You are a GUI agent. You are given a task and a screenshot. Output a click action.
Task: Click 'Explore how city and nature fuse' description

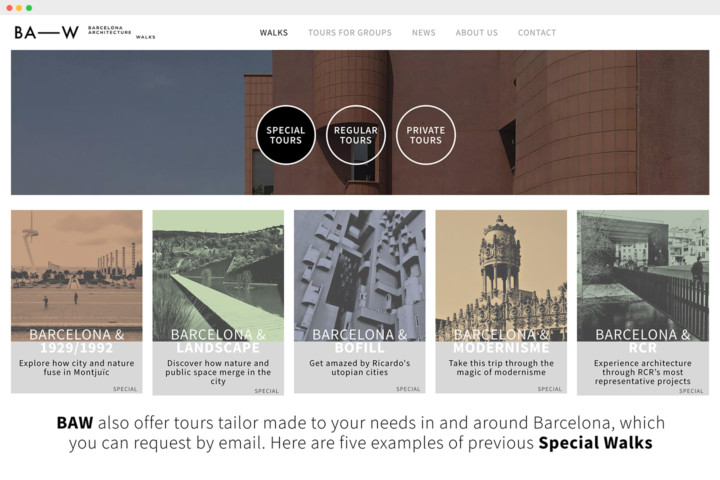[x=77, y=368]
